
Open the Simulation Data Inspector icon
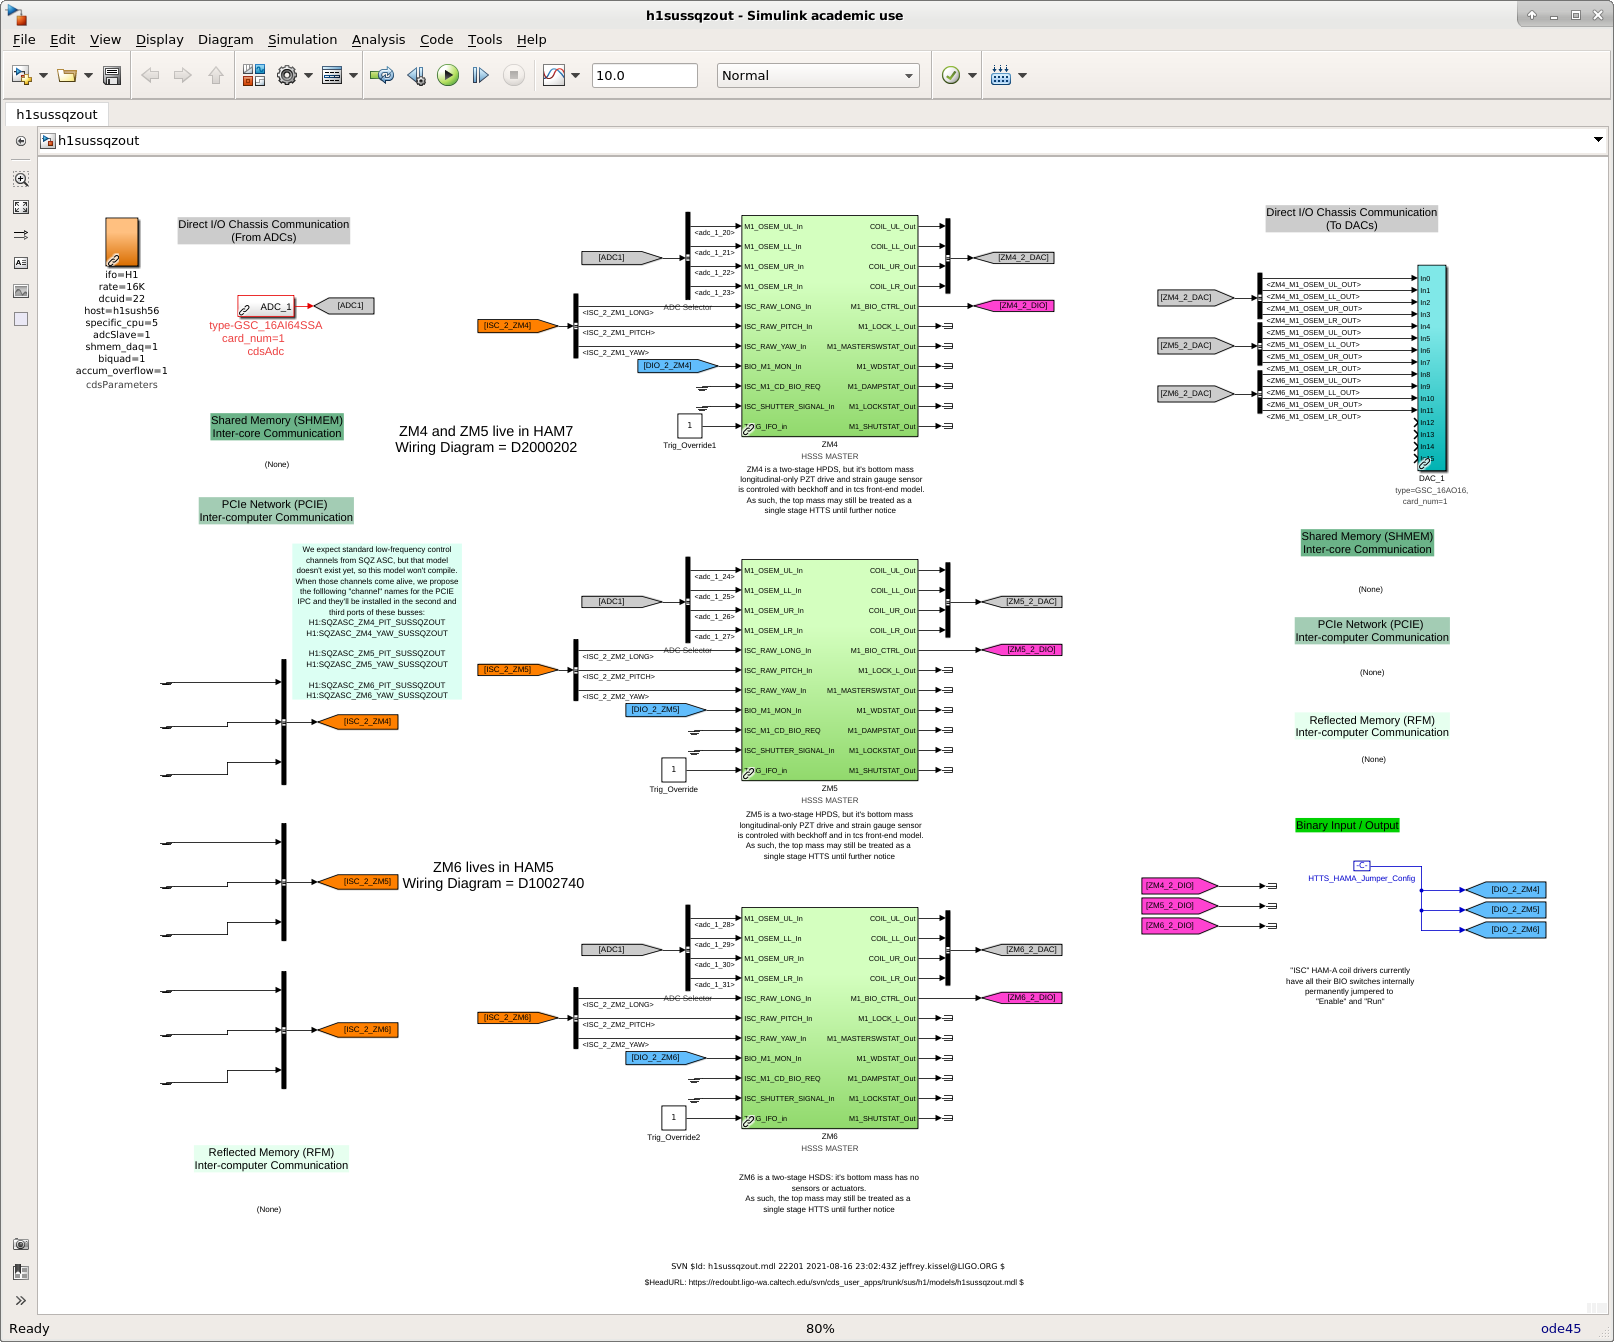(554, 75)
